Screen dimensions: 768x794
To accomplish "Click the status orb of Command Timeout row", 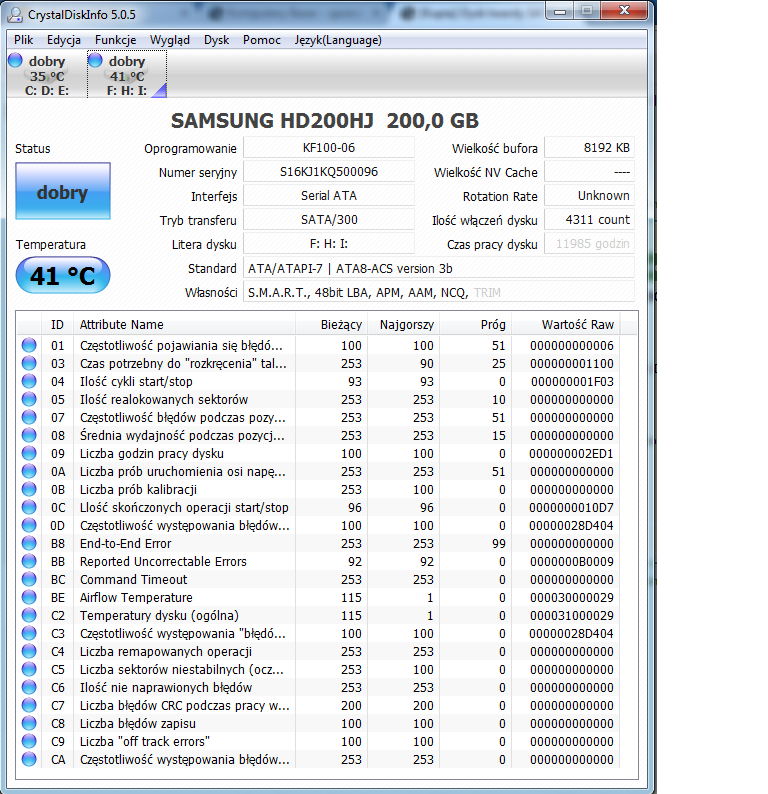I will 29,579.
